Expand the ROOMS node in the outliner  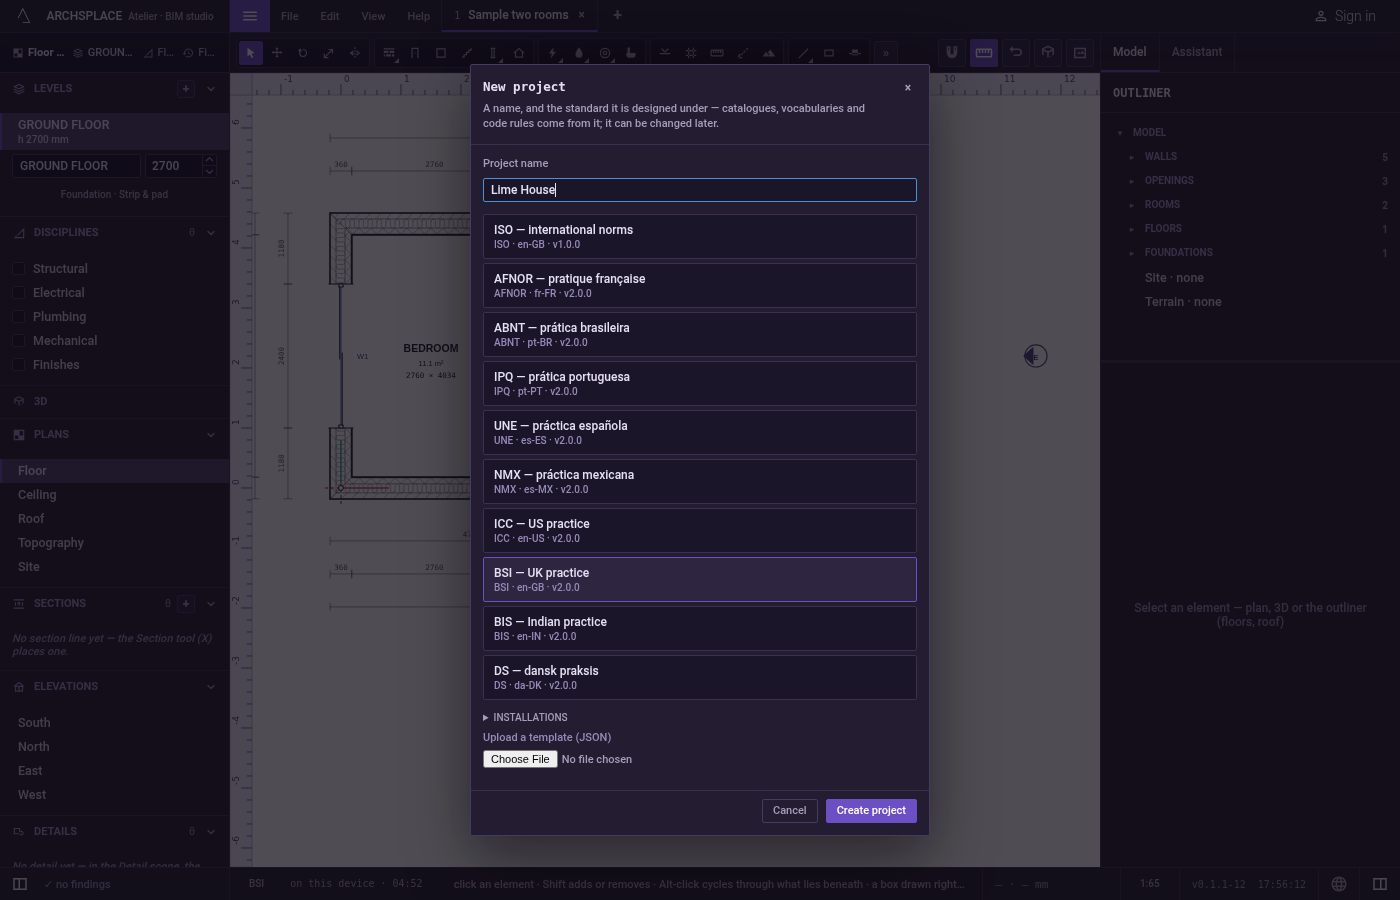(1132, 205)
